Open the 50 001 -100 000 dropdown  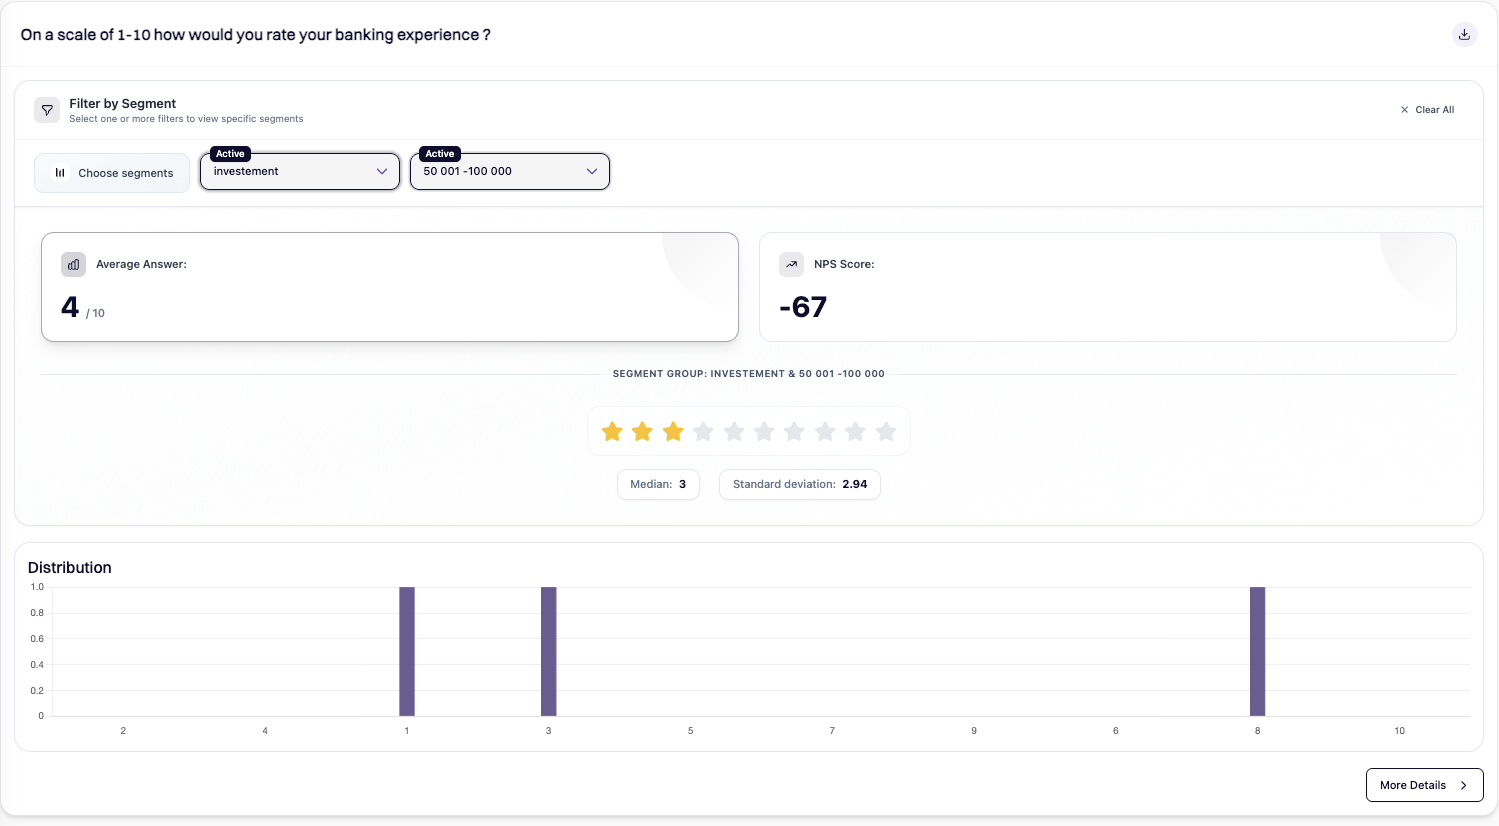click(510, 172)
